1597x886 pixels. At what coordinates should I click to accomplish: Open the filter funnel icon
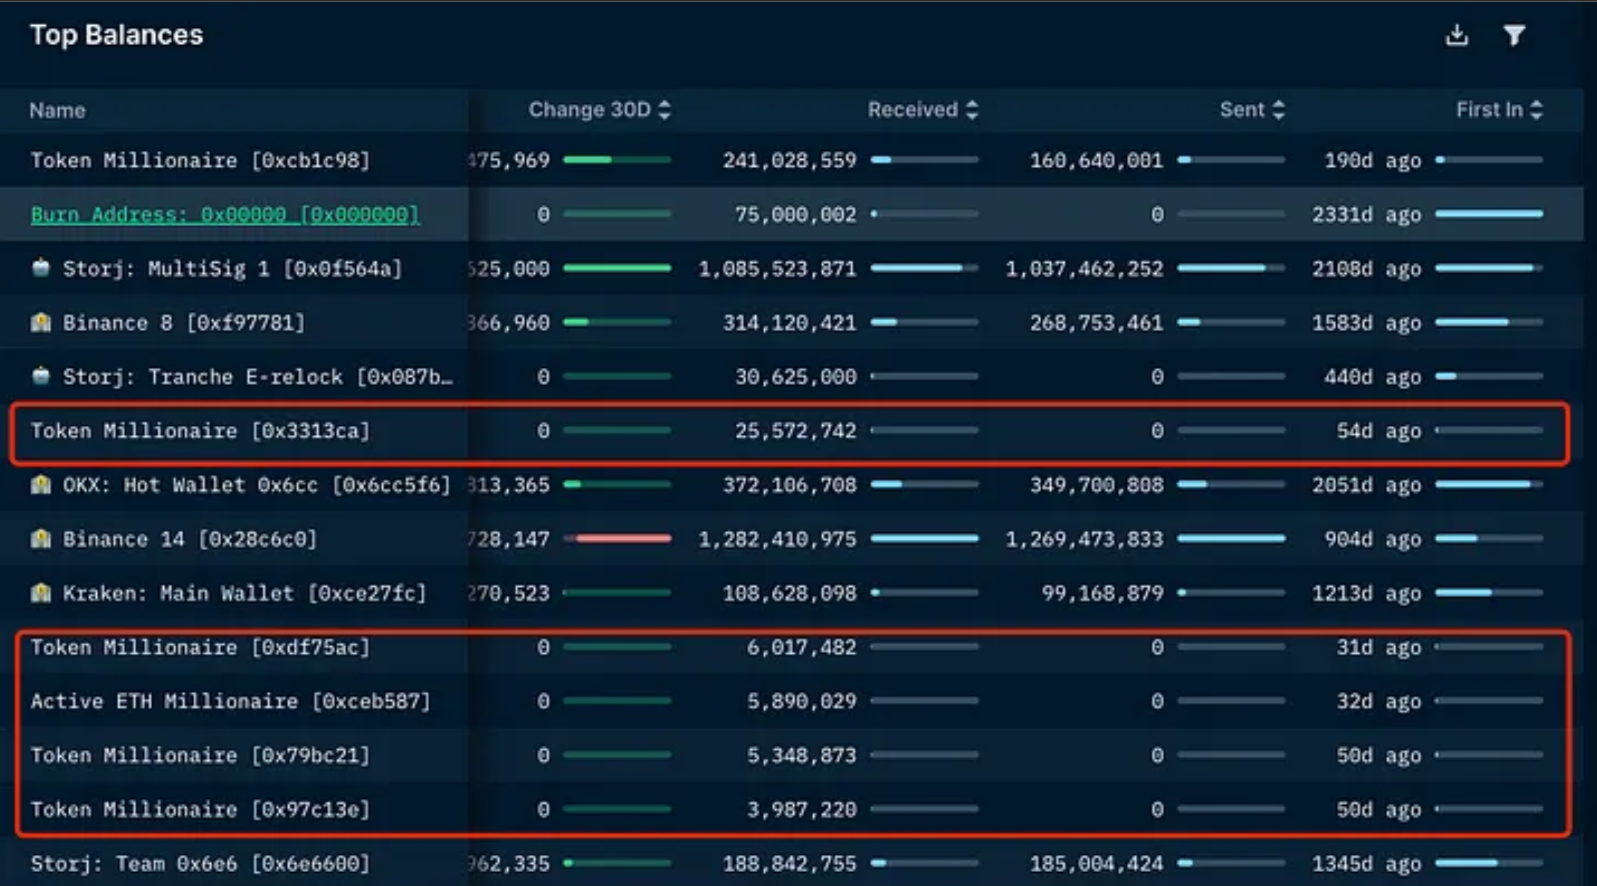[1514, 36]
